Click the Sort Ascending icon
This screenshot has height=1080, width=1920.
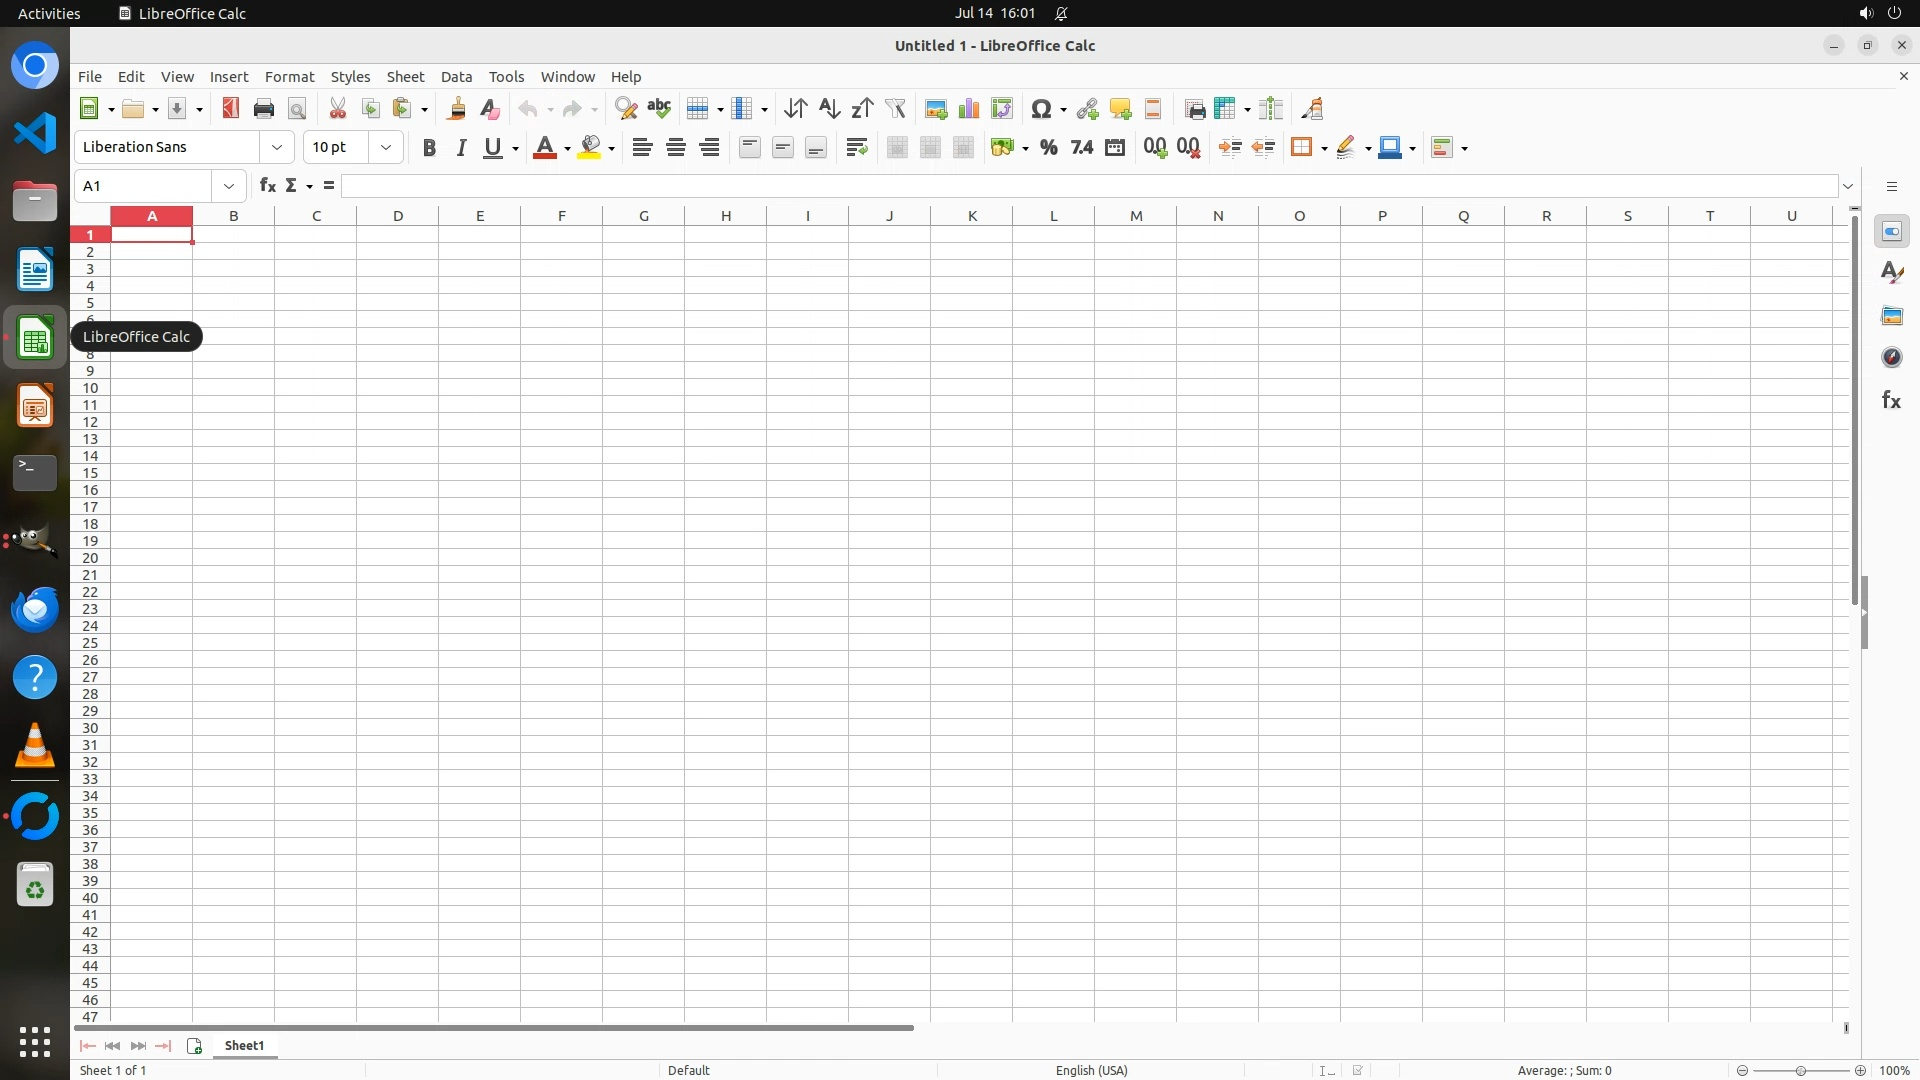[829, 109]
